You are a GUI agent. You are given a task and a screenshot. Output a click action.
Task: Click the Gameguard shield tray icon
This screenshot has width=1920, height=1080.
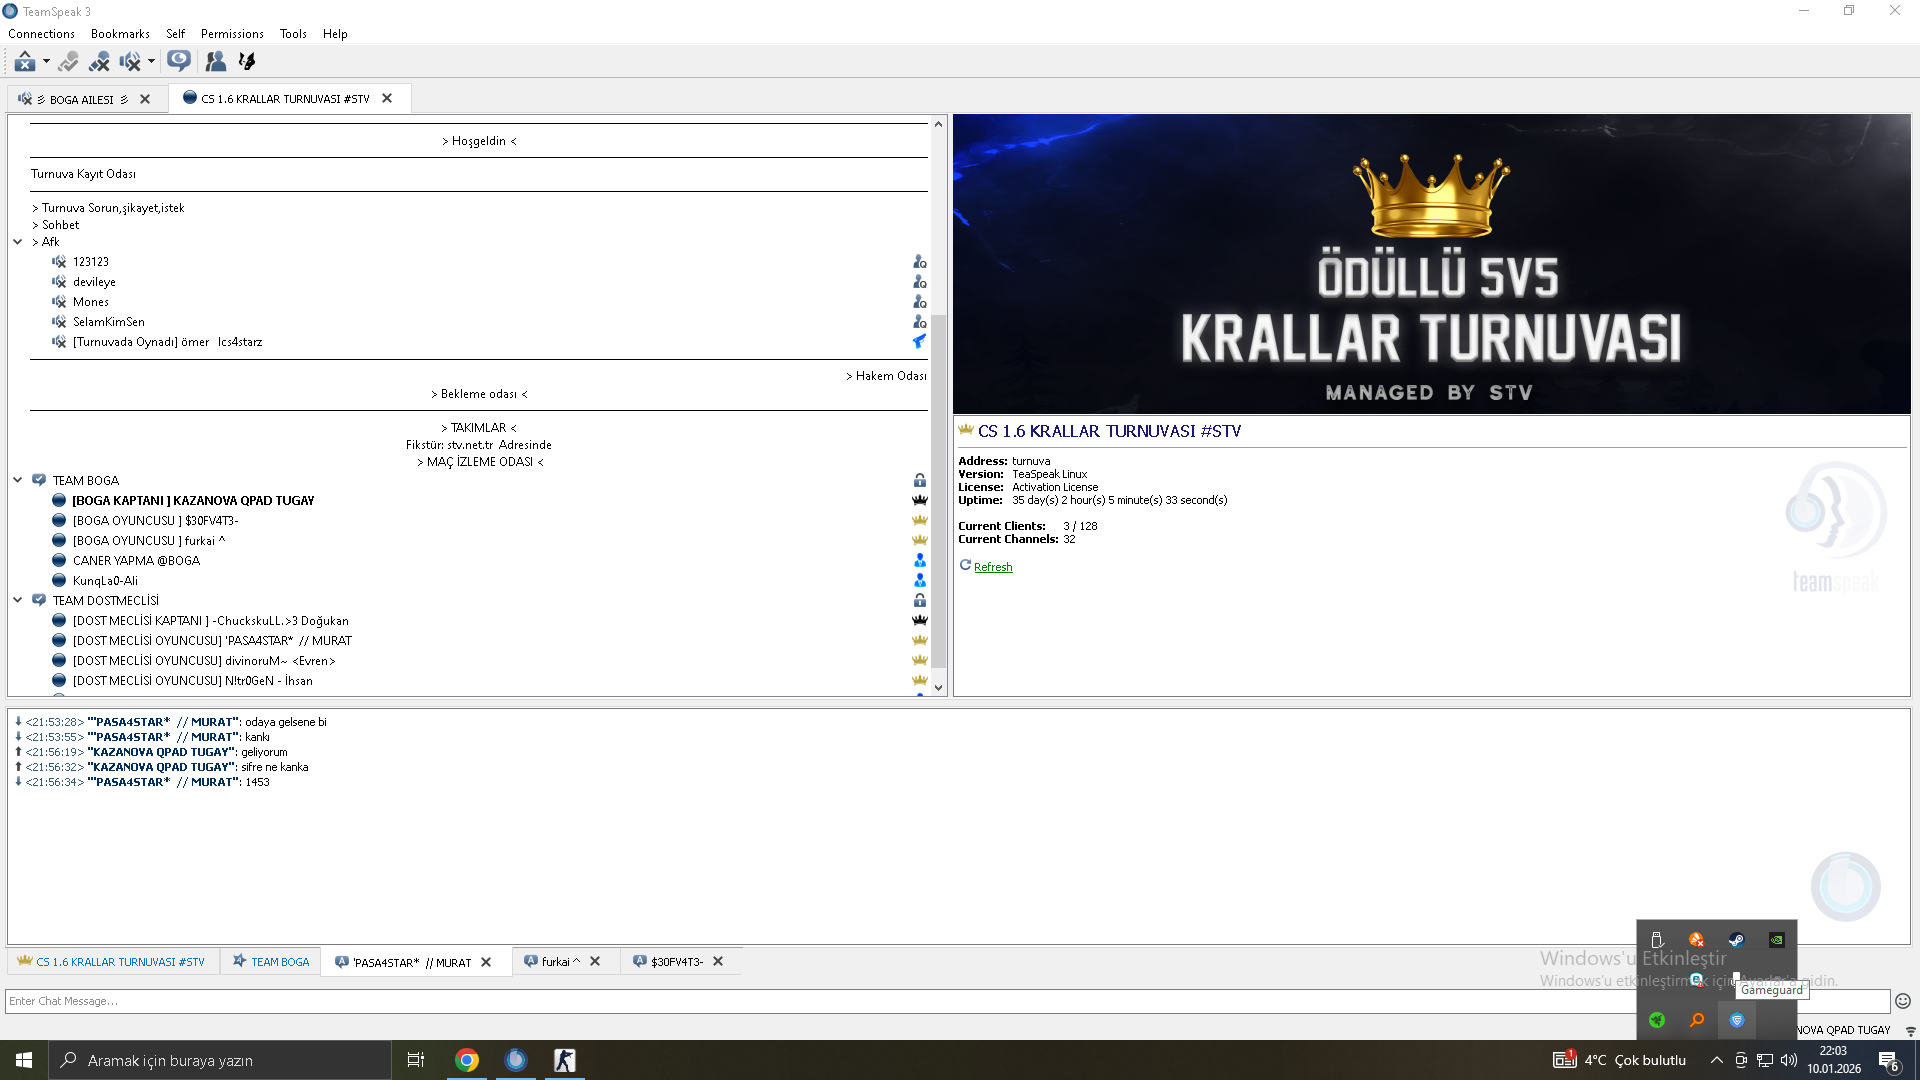(x=1737, y=1020)
